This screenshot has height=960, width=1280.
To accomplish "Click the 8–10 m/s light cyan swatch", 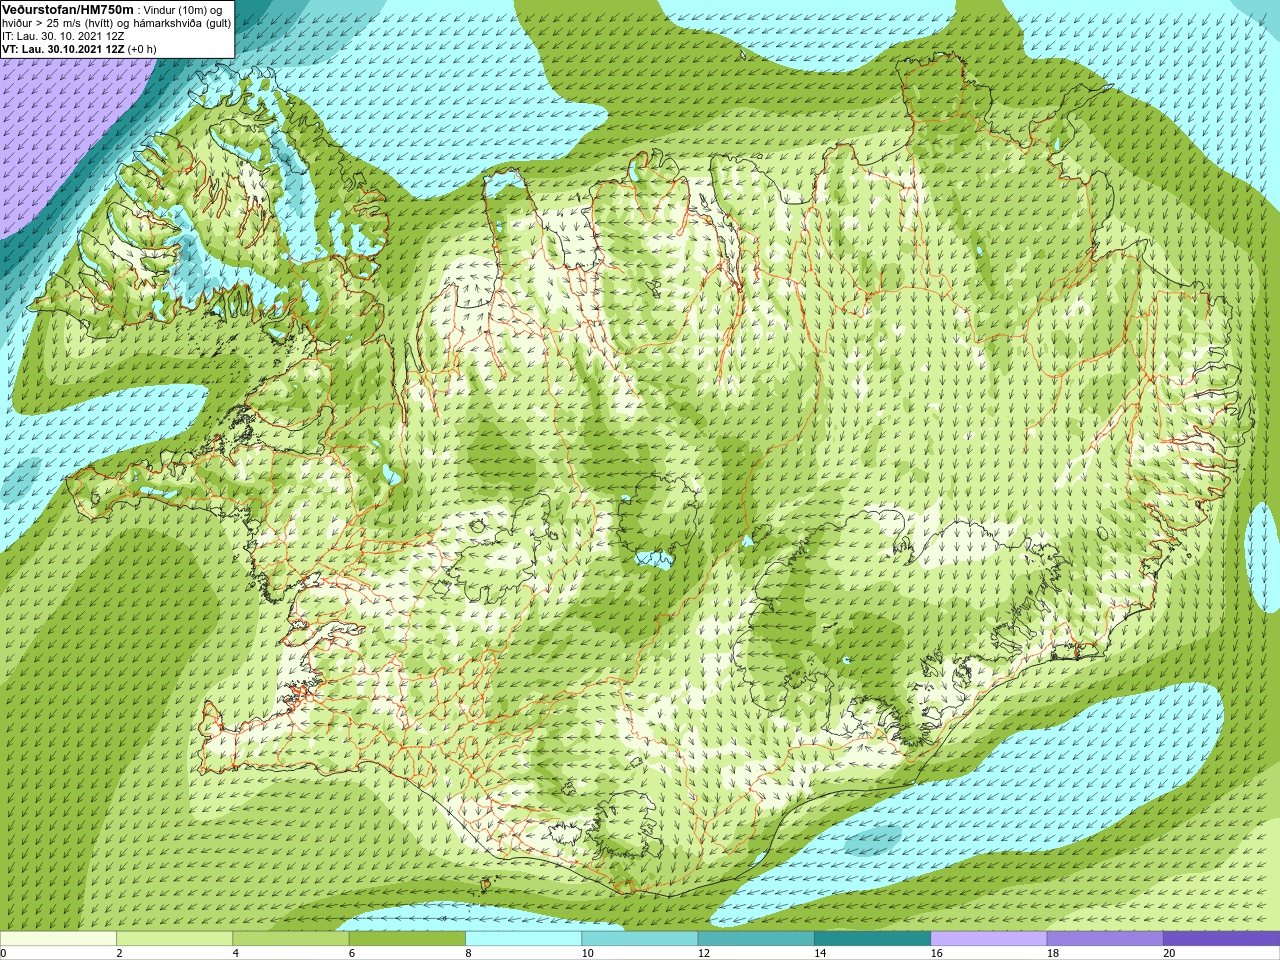I will (x=523, y=939).
